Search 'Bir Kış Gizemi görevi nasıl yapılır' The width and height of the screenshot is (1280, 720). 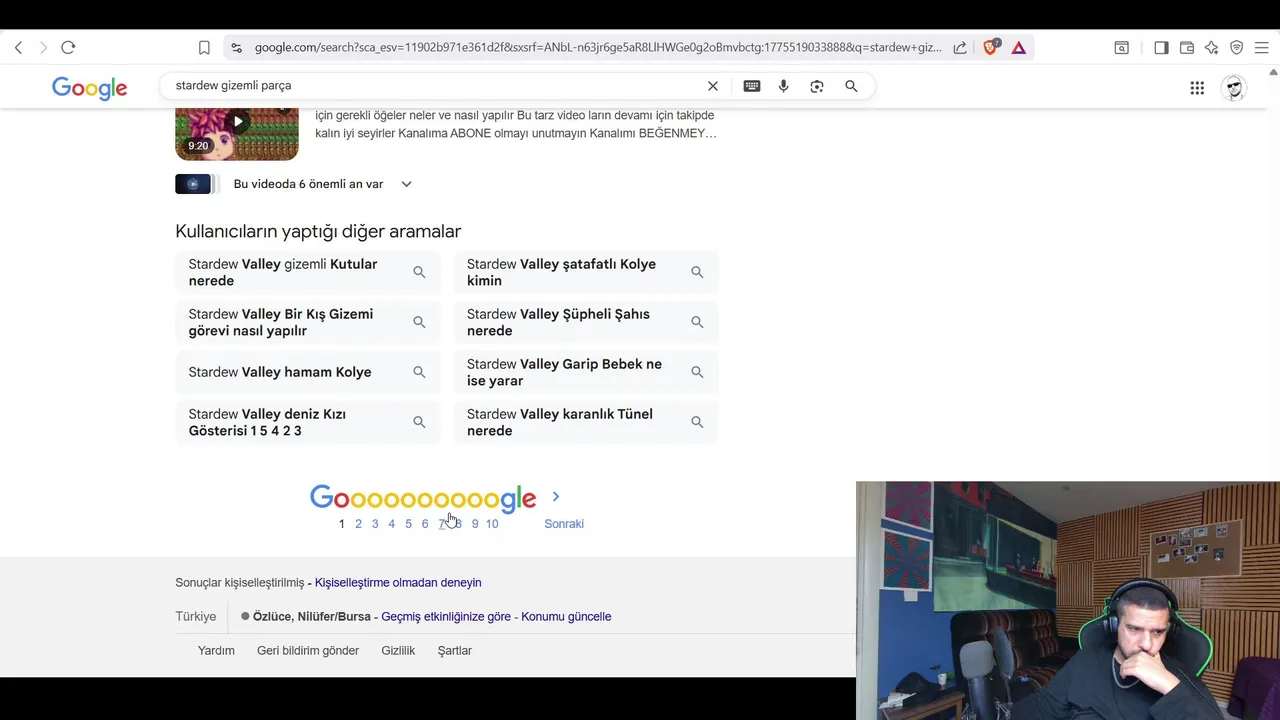click(x=308, y=322)
